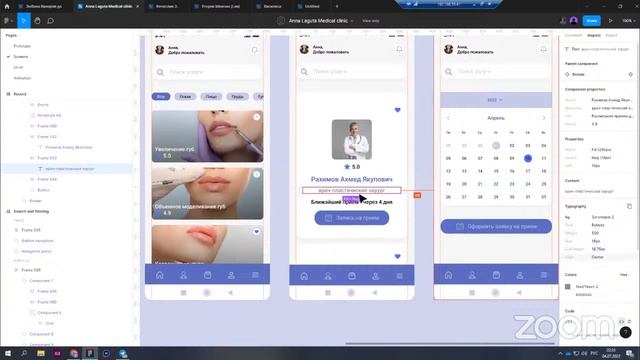Screen dimensions: 640x360
Task: Toggle the heart on 'Увеличение губ' card
Action: (257, 117)
